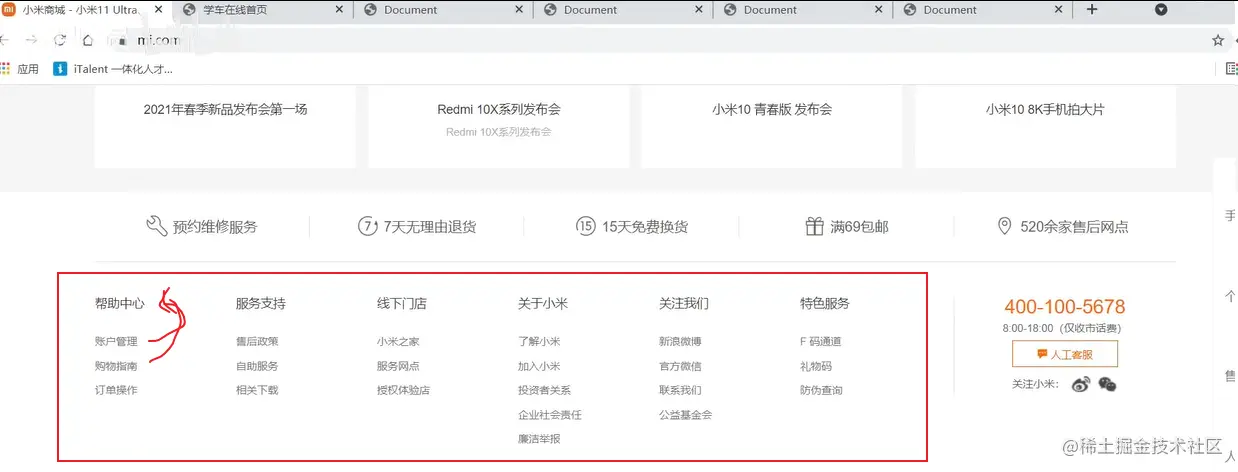This screenshot has height=472, width=1238.
Task: Bookmark this page with the star icon
Action: (1217, 41)
